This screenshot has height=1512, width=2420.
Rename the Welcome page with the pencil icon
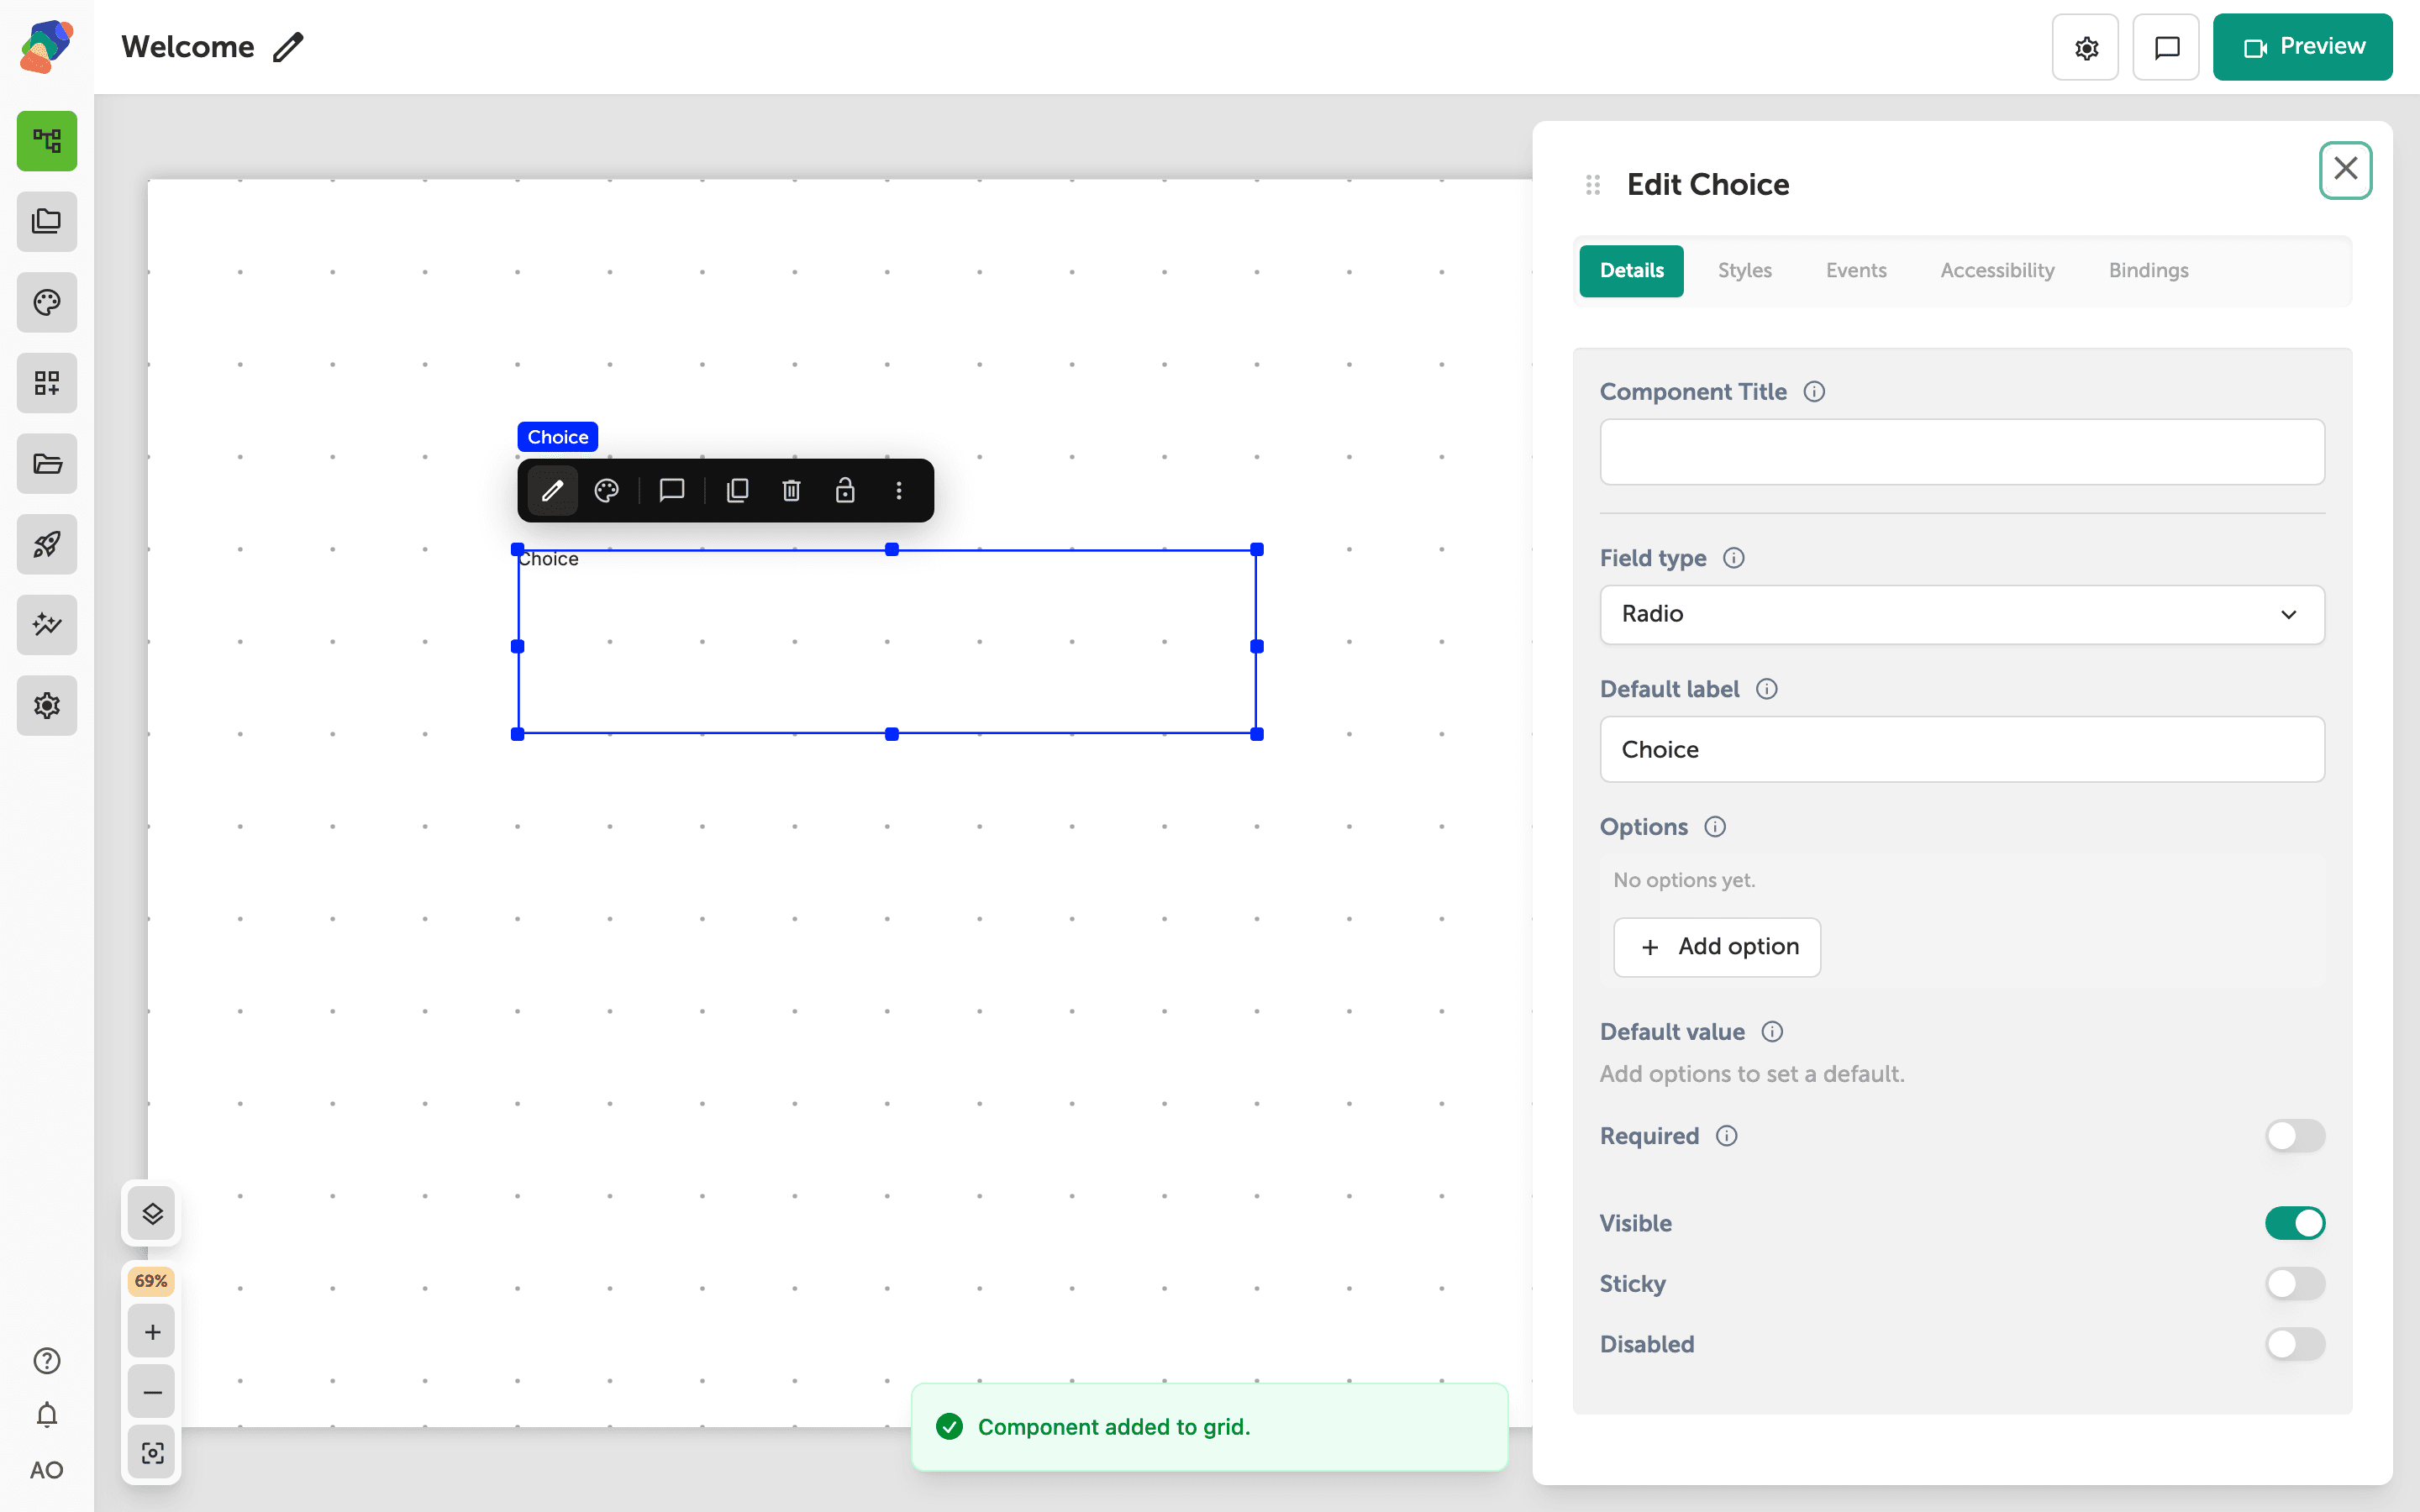coord(288,47)
